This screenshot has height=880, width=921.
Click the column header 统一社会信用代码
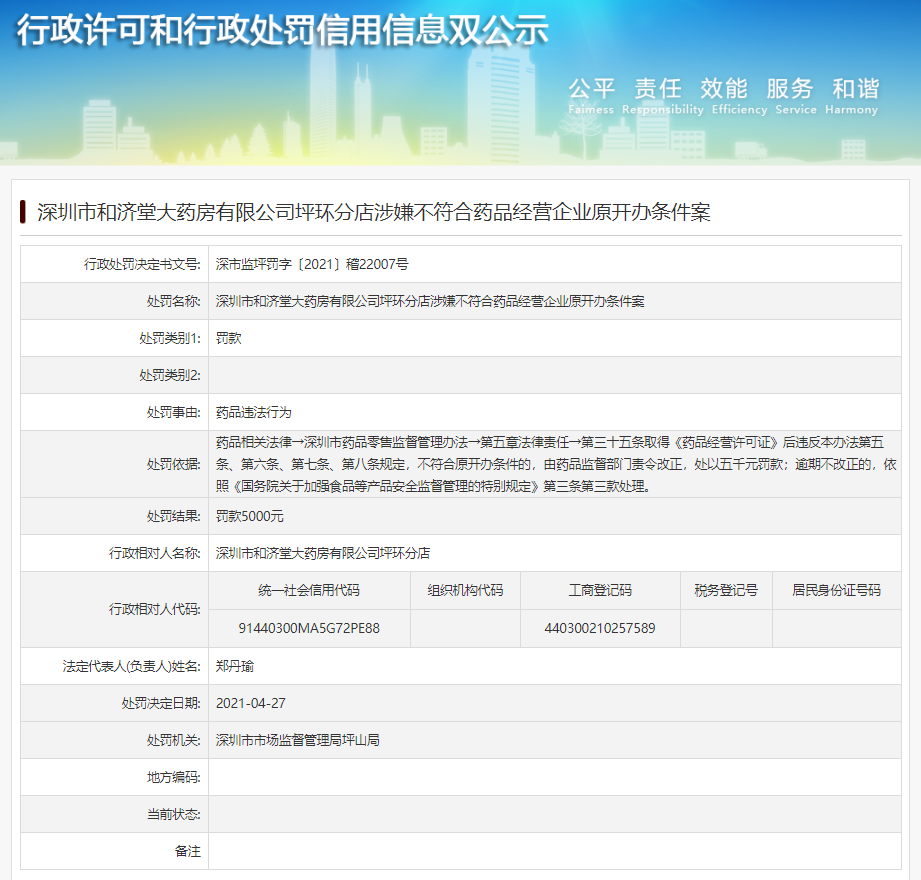309,590
